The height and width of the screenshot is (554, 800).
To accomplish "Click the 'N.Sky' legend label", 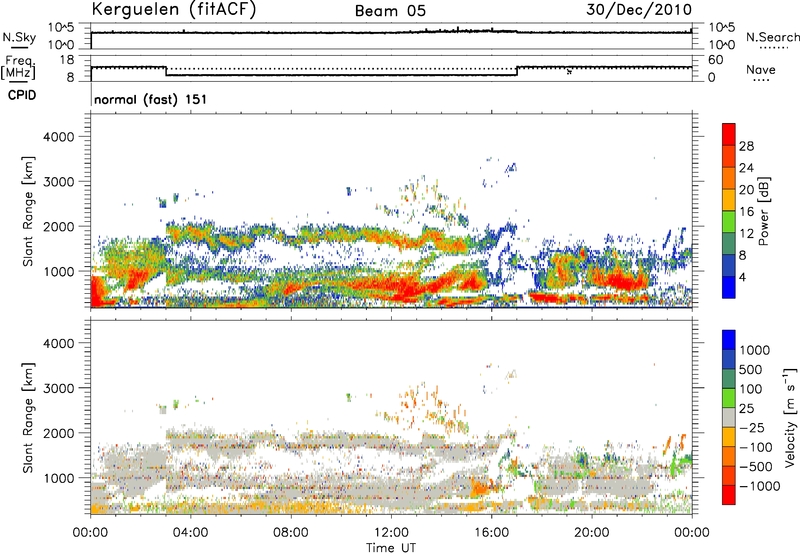I will click(19, 37).
